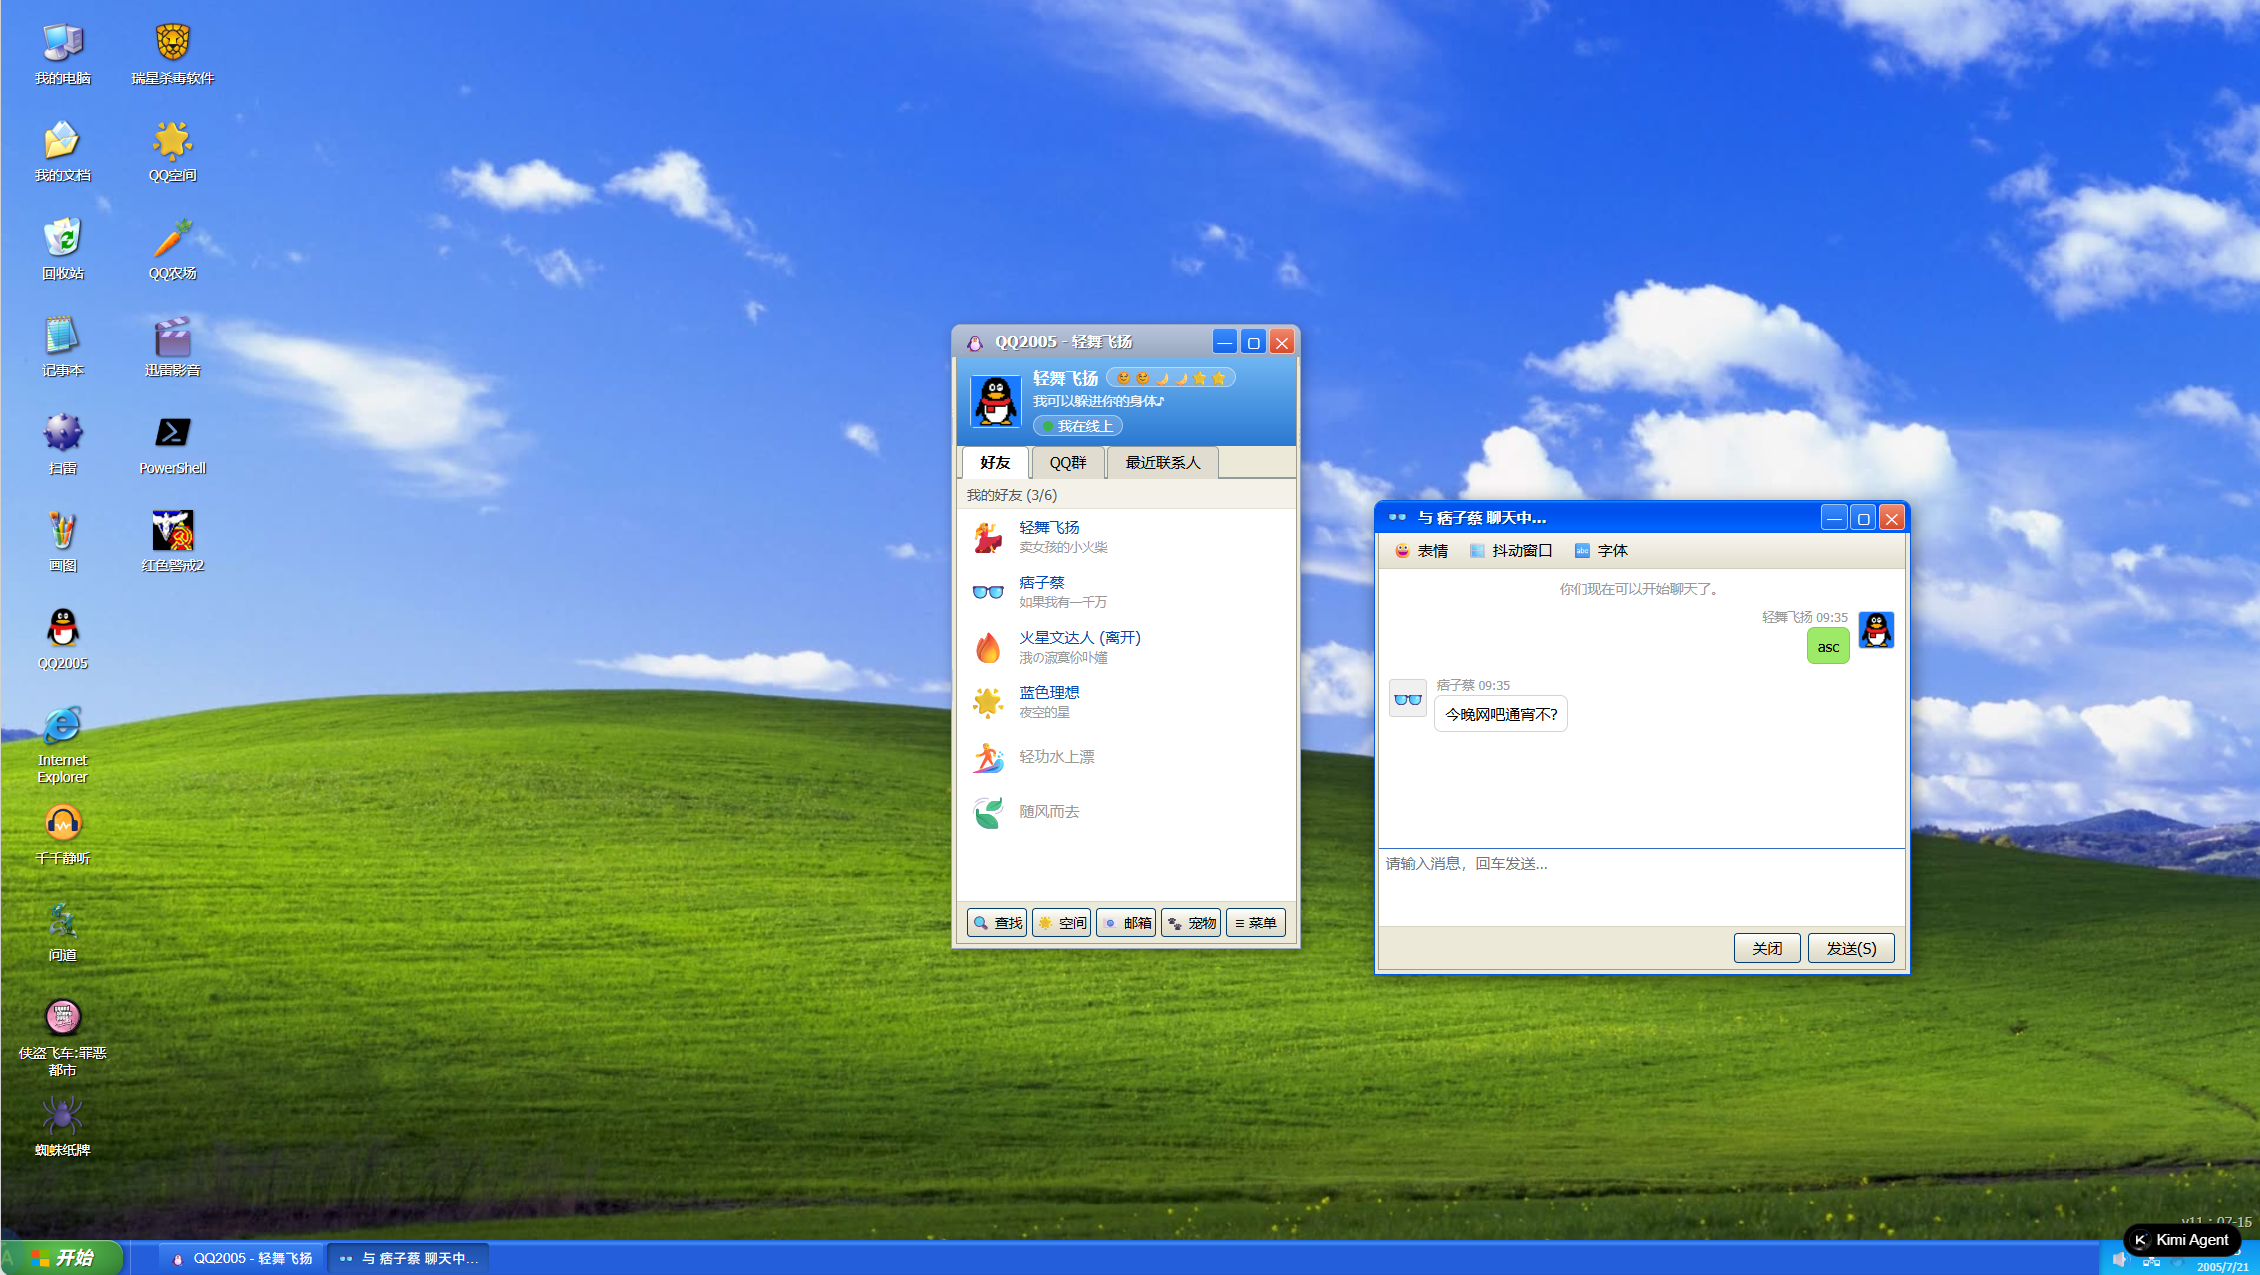
Task: Click the green asc message bubble
Action: click(1828, 647)
